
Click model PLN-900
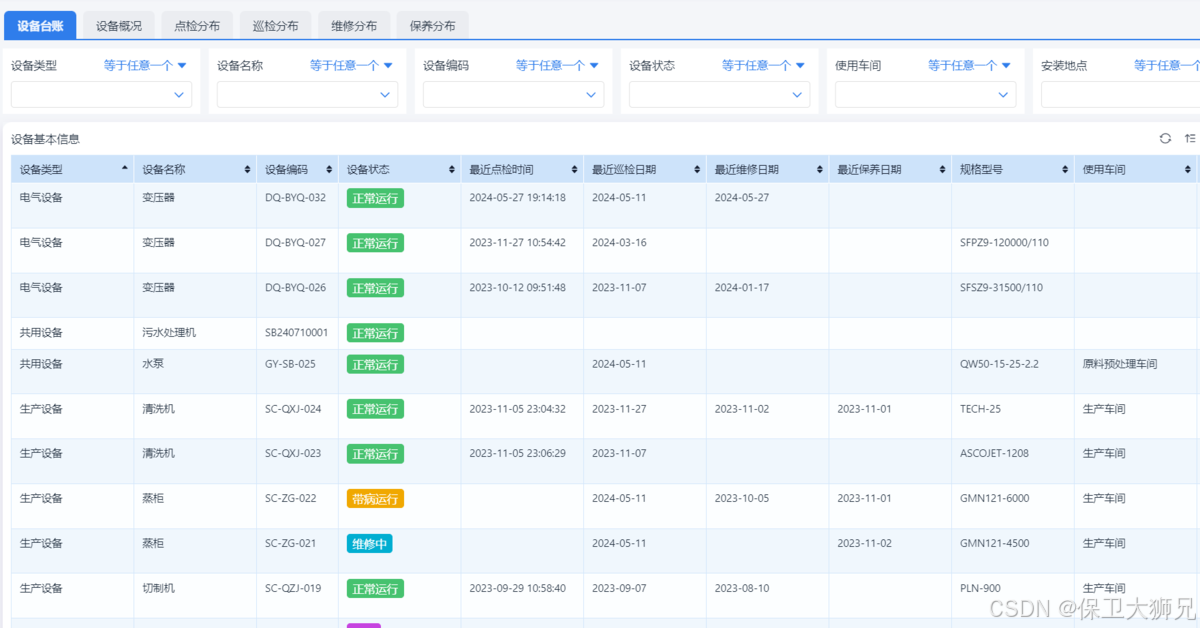(x=980, y=588)
